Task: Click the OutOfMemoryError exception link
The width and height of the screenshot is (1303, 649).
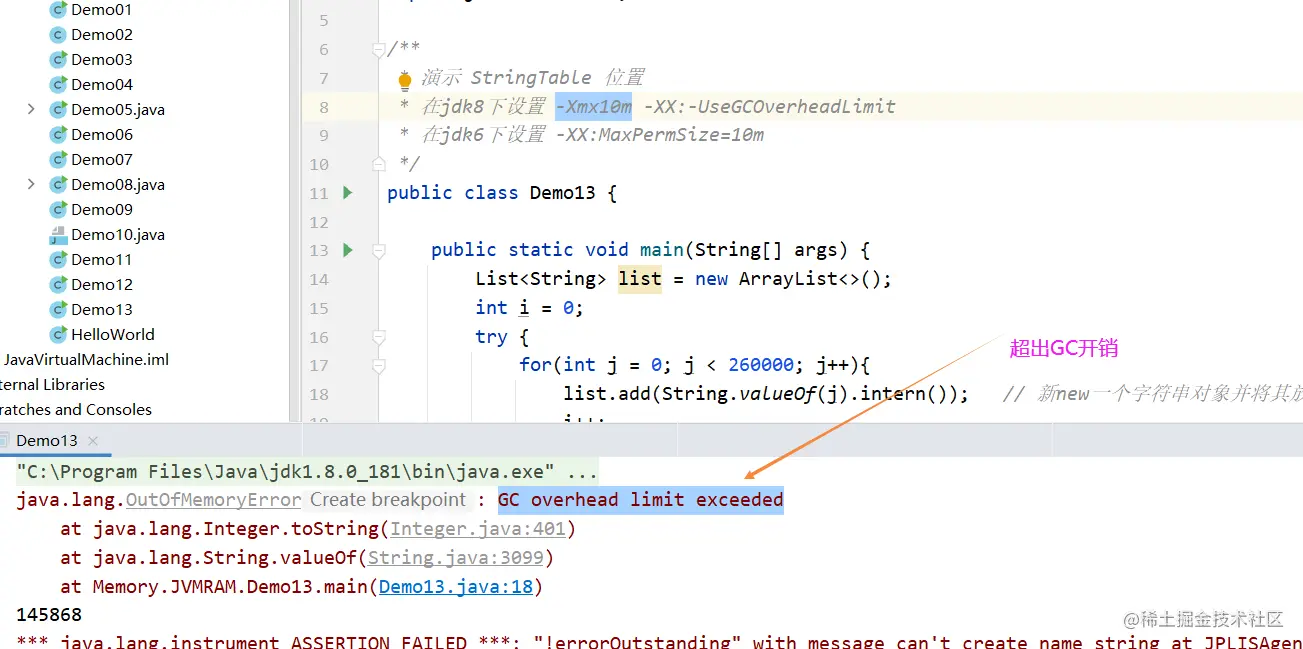Action: click(213, 500)
